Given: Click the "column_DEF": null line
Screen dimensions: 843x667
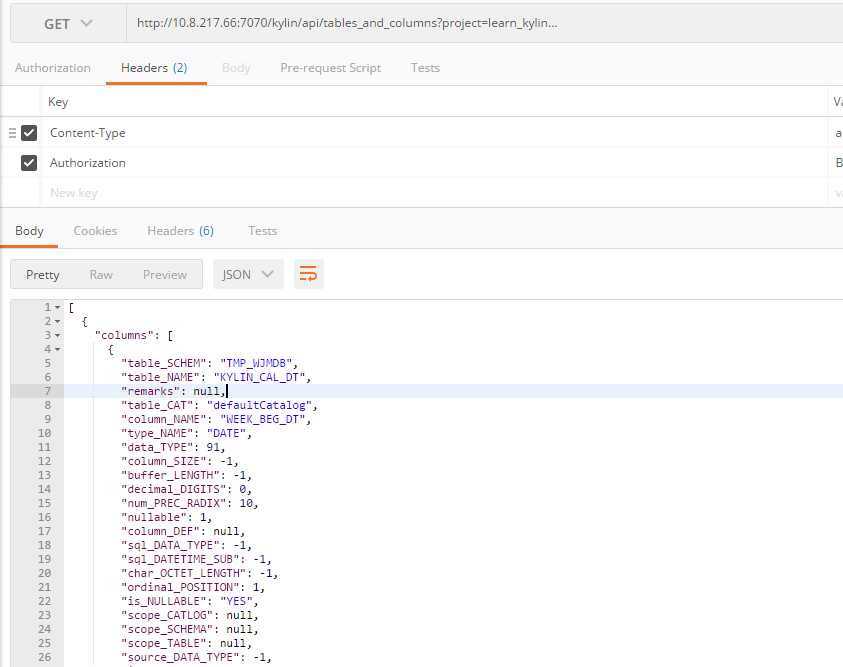Looking at the screenshot, I should 183,531.
